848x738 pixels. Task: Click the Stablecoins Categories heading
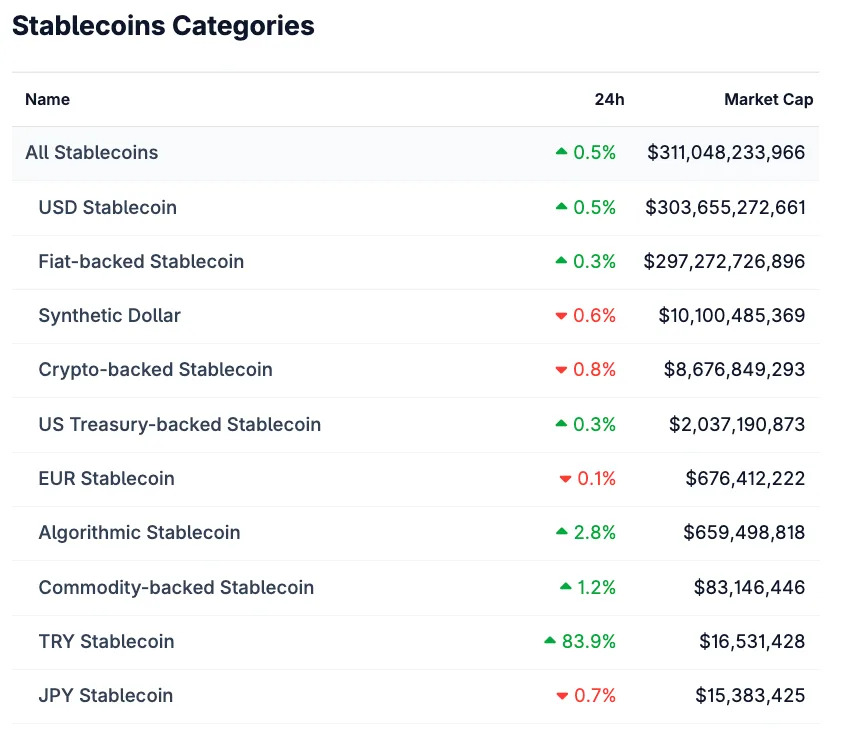tap(163, 26)
